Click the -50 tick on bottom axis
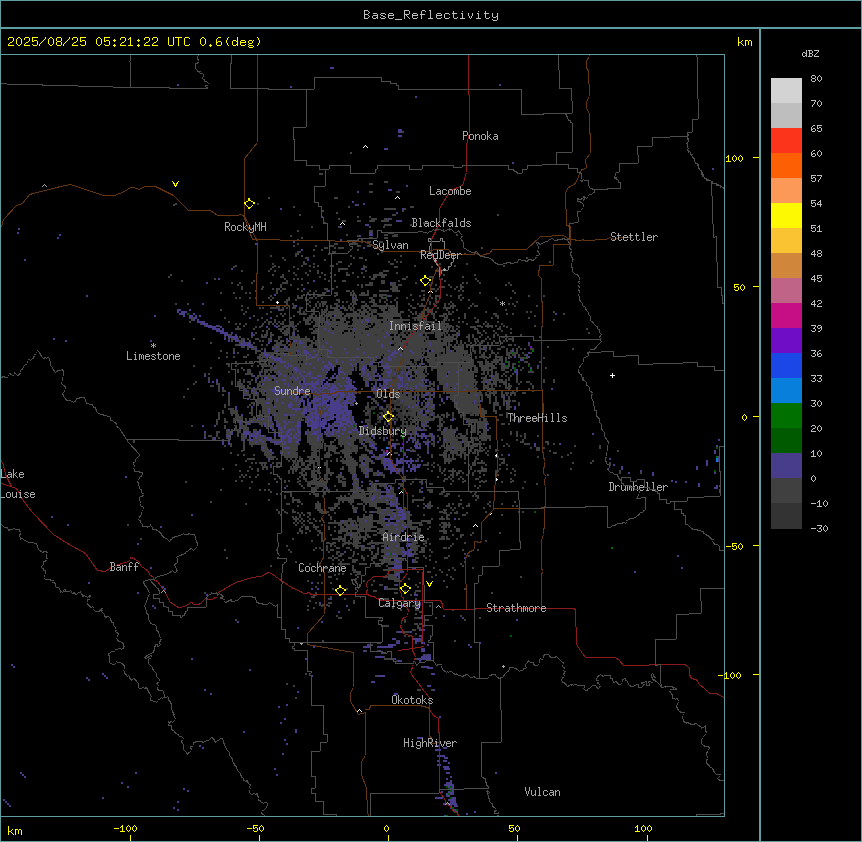The image size is (862, 842). click(x=255, y=828)
